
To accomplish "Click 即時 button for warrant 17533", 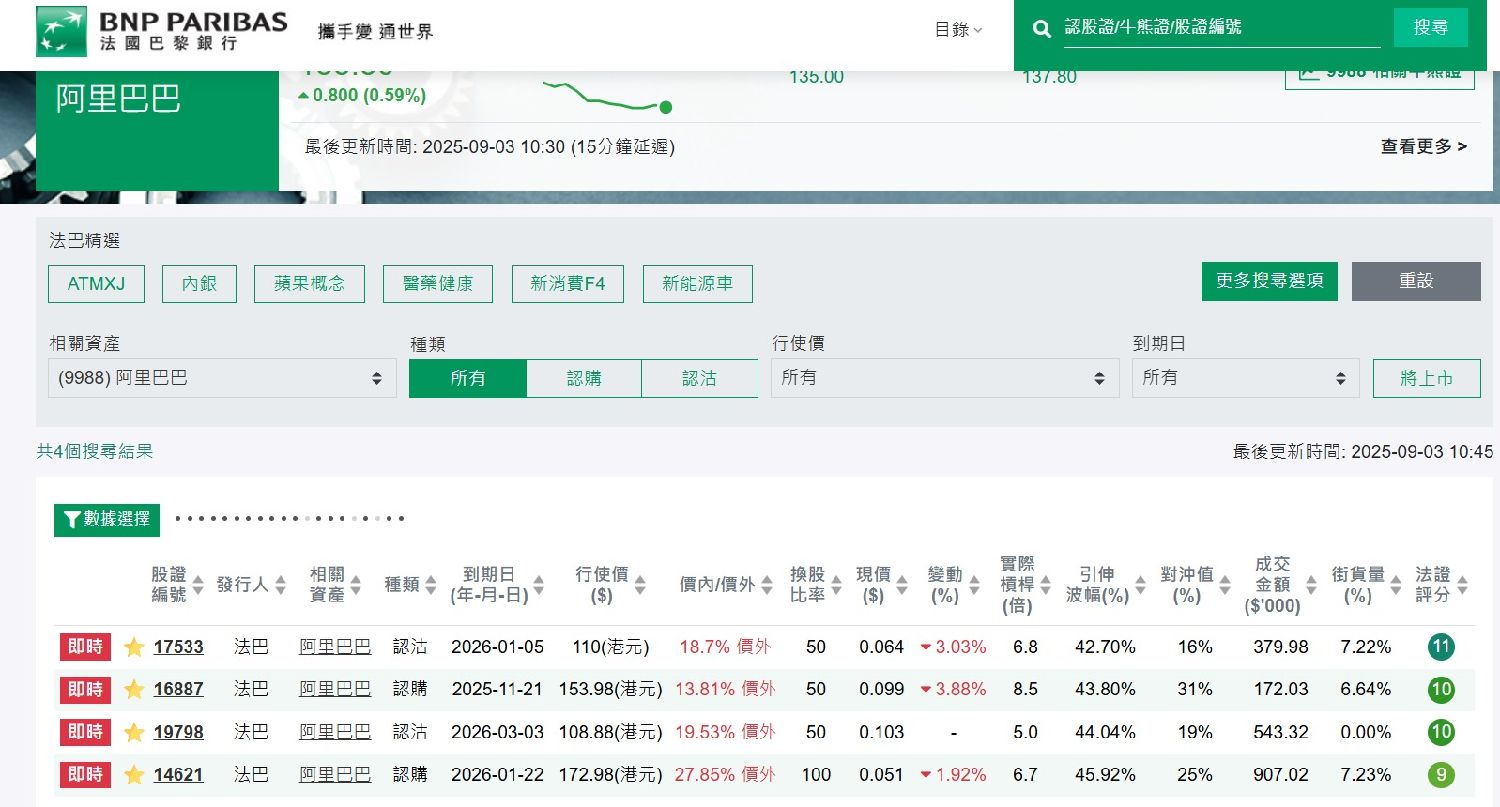I will pyautogui.click(x=87, y=647).
